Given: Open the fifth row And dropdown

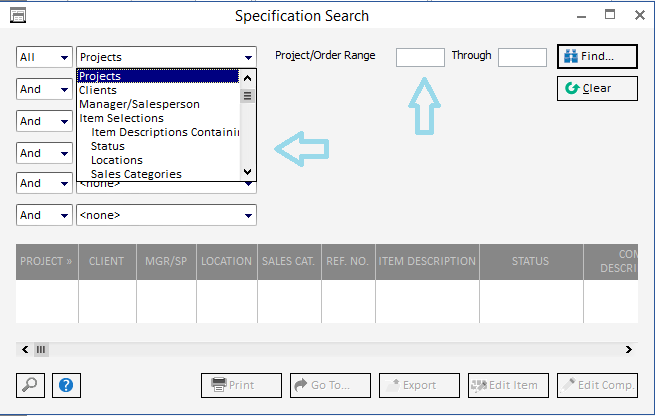Looking at the screenshot, I should coord(44,183).
